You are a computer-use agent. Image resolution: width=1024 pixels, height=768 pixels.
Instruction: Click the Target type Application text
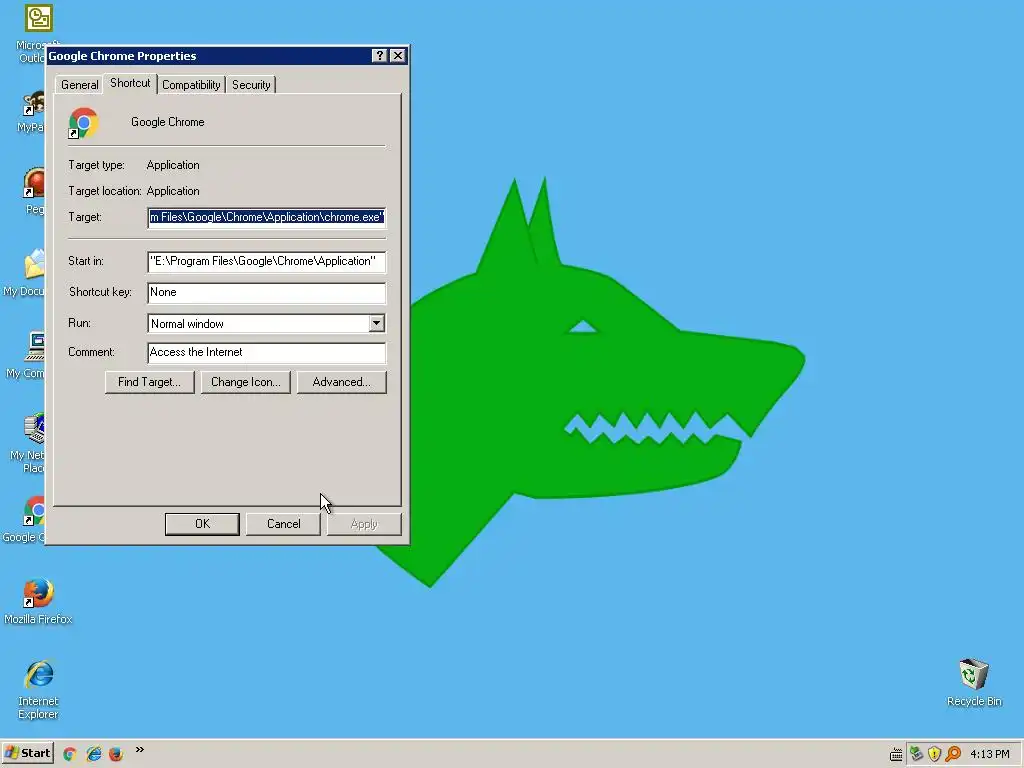pyautogui.click(x=173, y=165)
